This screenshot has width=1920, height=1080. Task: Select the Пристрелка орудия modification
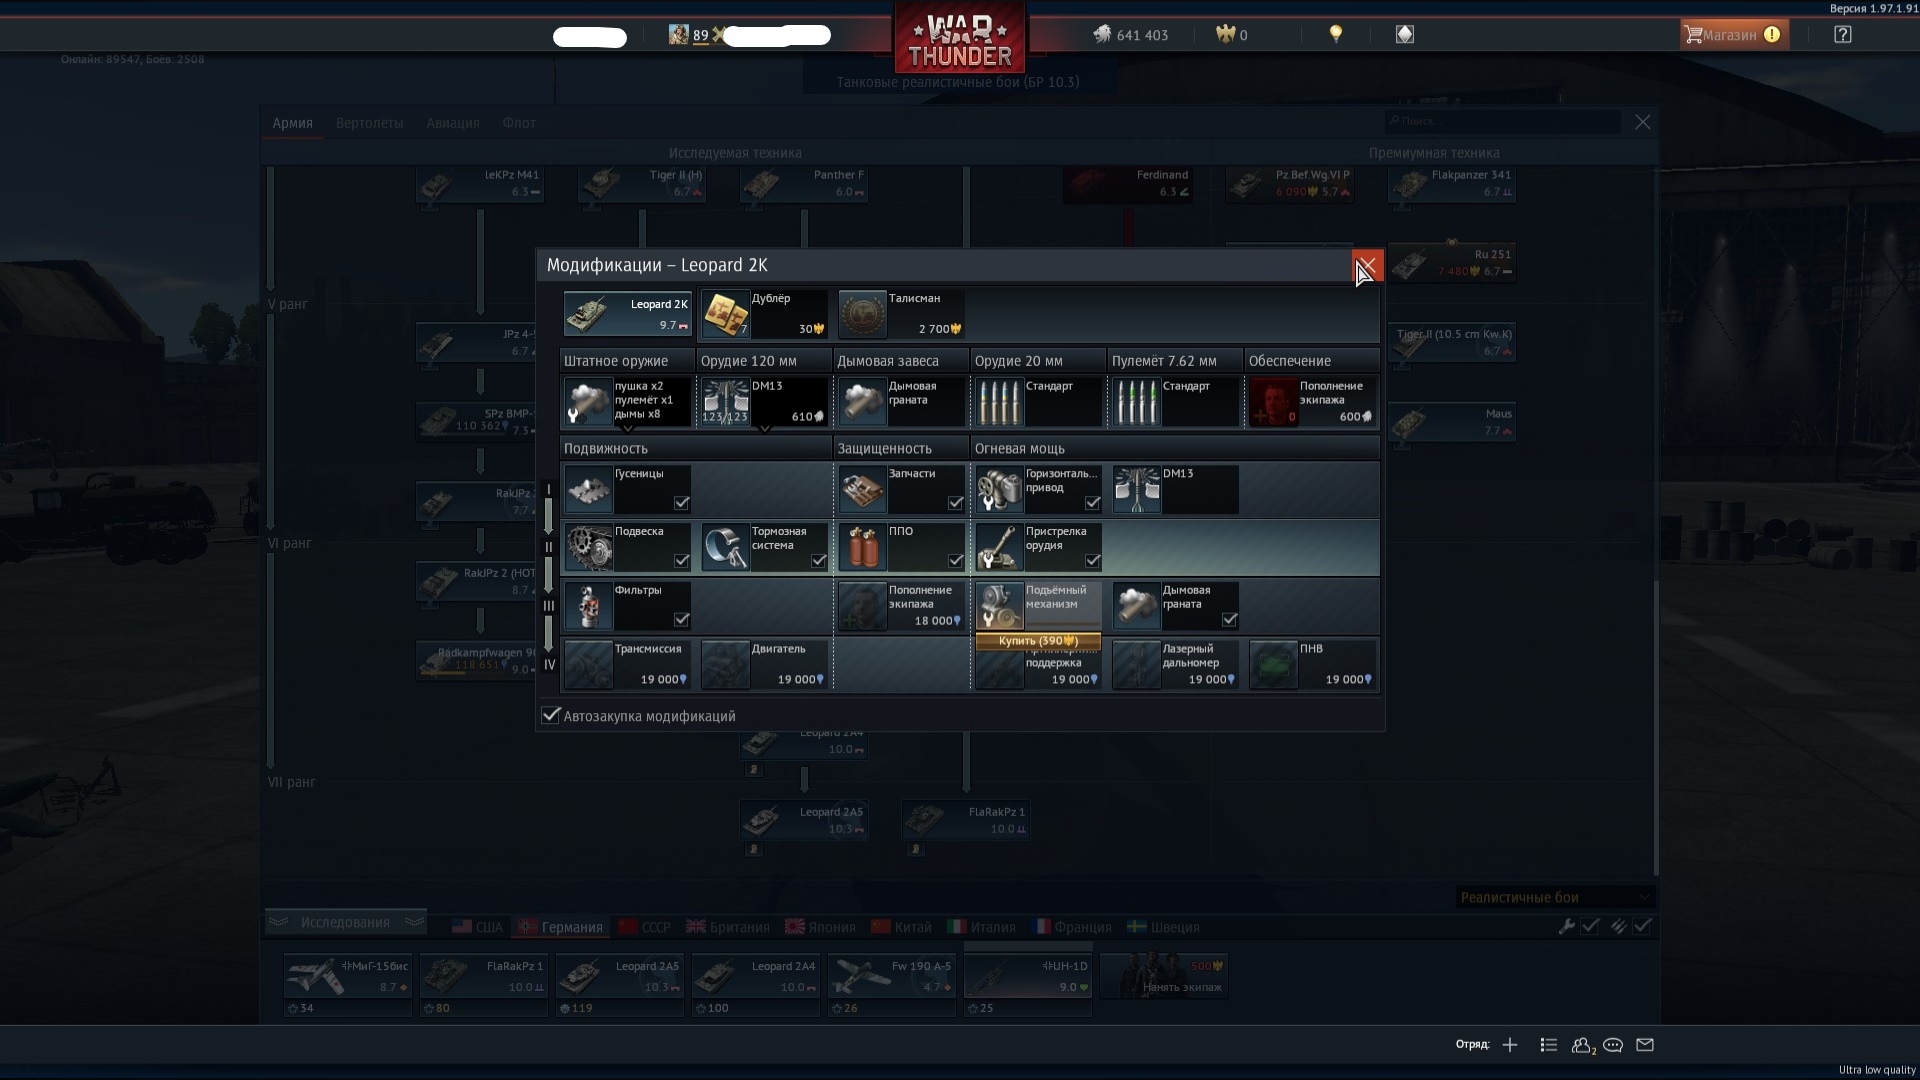(x=1038, y=548)
